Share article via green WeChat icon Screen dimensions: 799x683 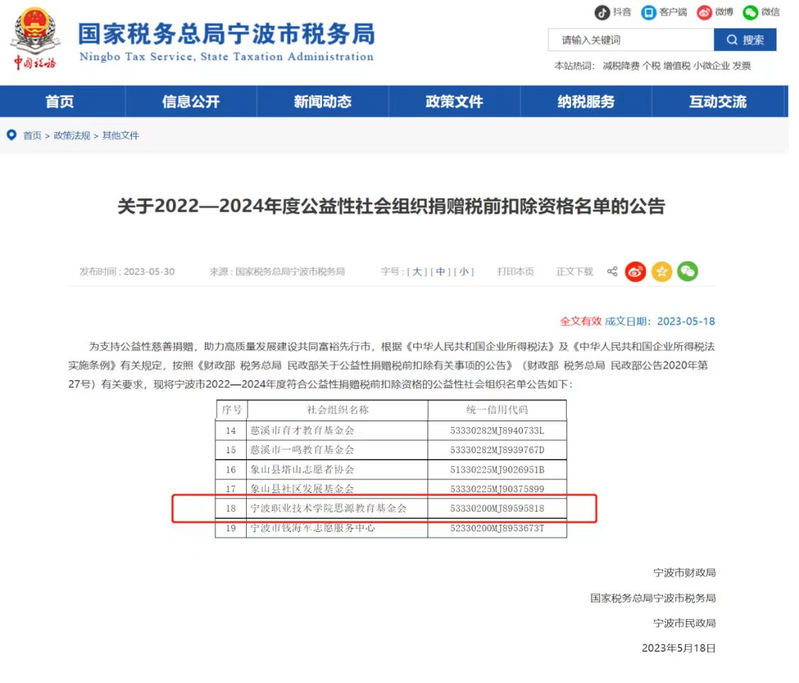(x=687, y=271)
